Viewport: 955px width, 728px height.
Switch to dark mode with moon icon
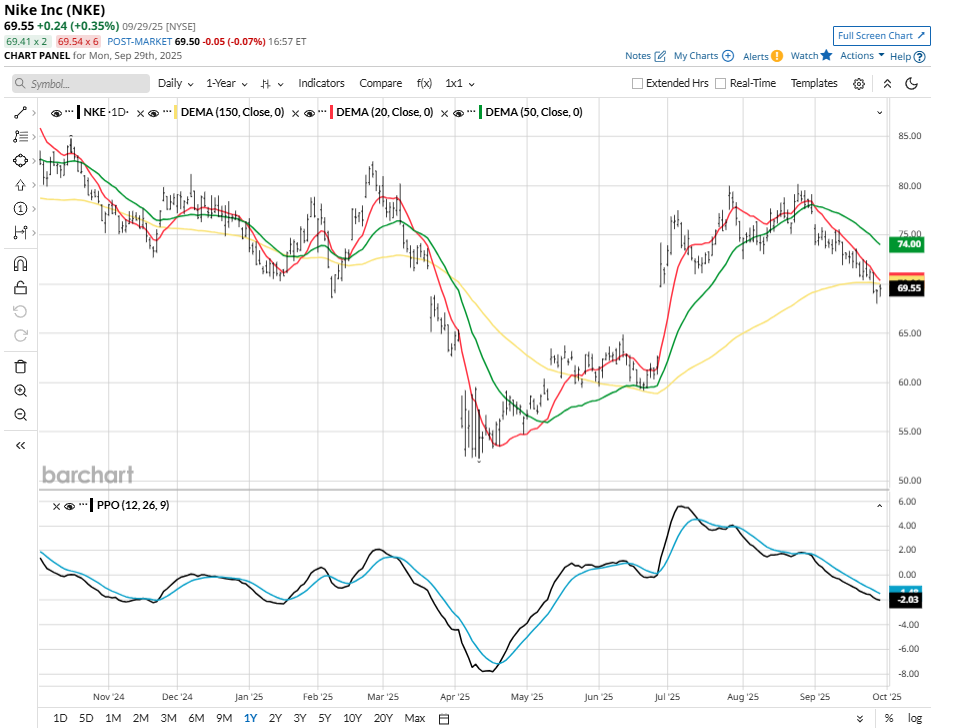pos(912,83)
